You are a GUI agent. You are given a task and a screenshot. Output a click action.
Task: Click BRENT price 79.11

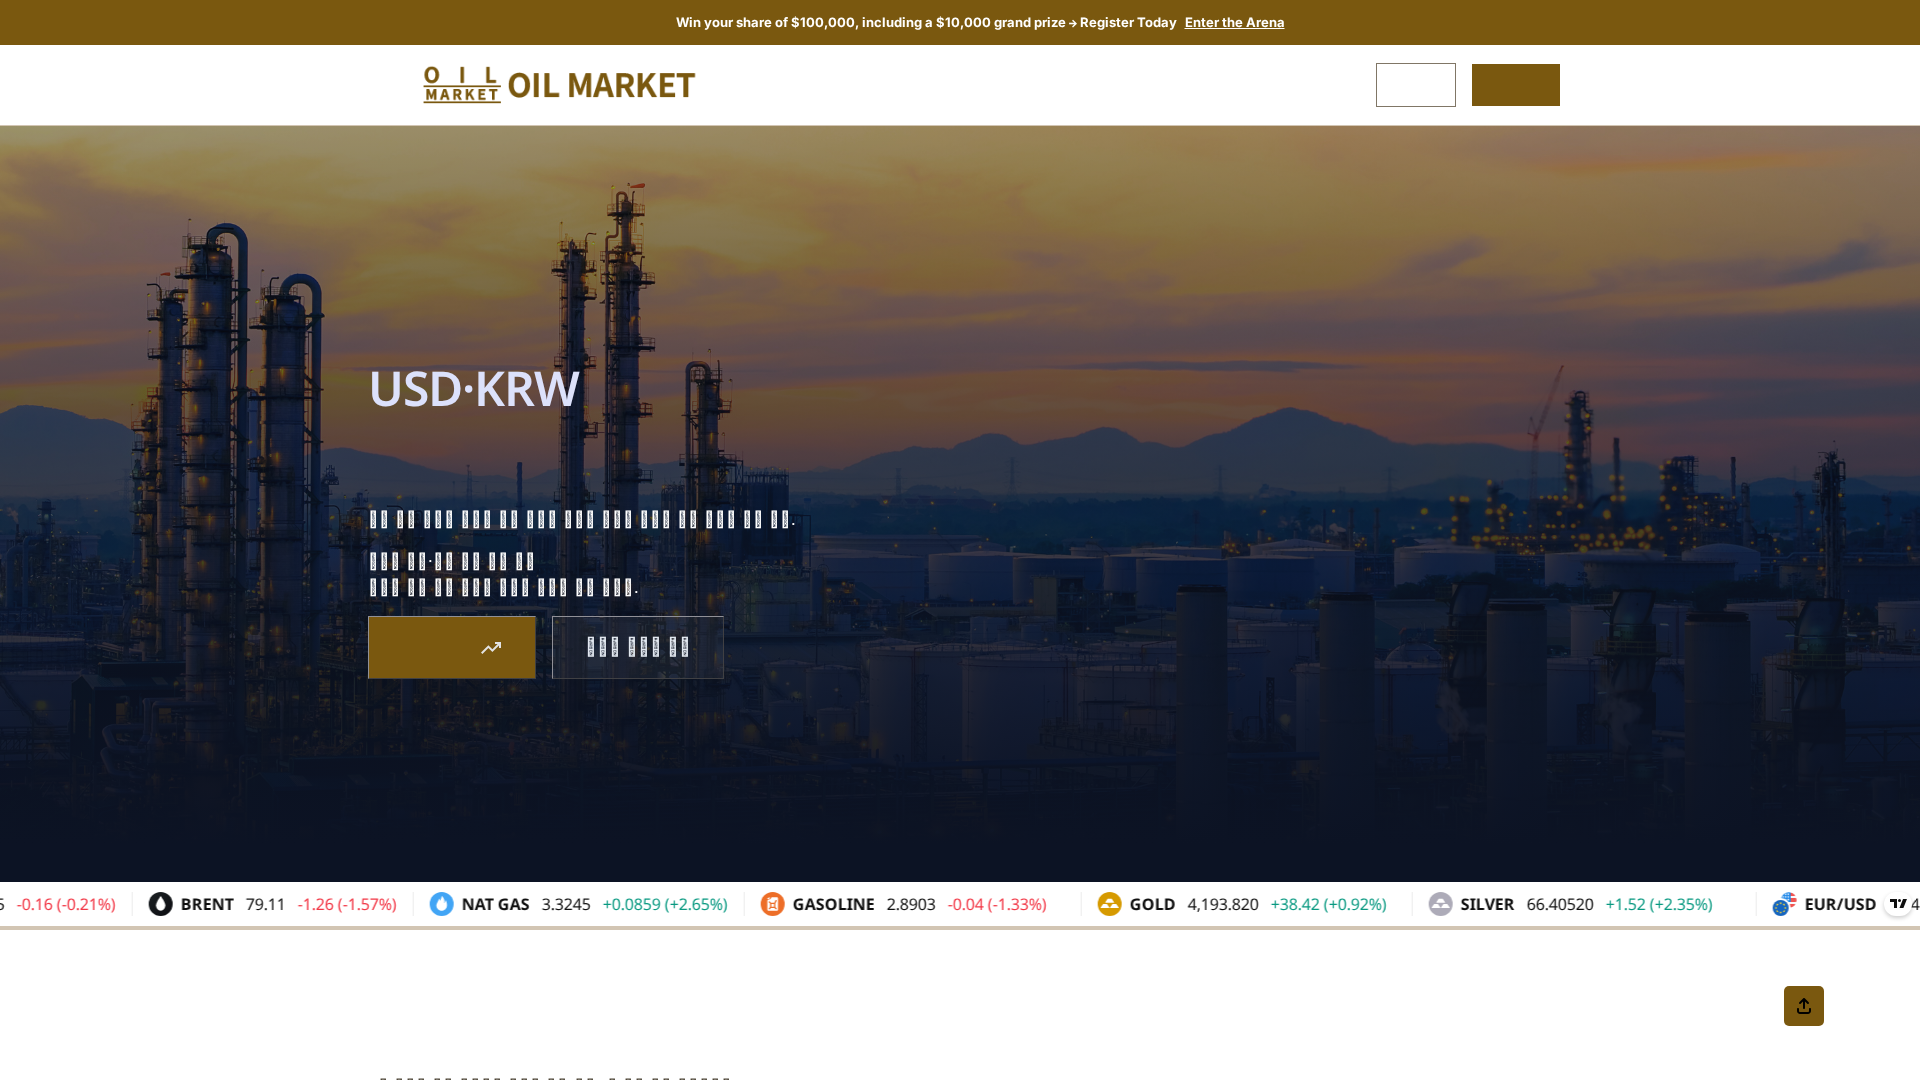pos(265,904)
